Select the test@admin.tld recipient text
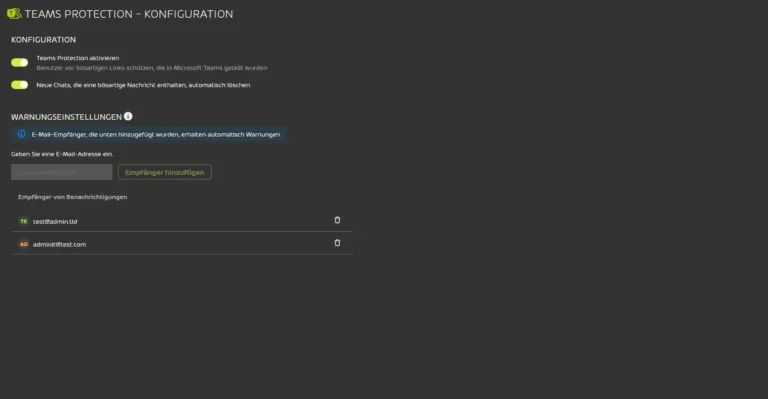This screenshot has width=768, height=399. (55, 221)
